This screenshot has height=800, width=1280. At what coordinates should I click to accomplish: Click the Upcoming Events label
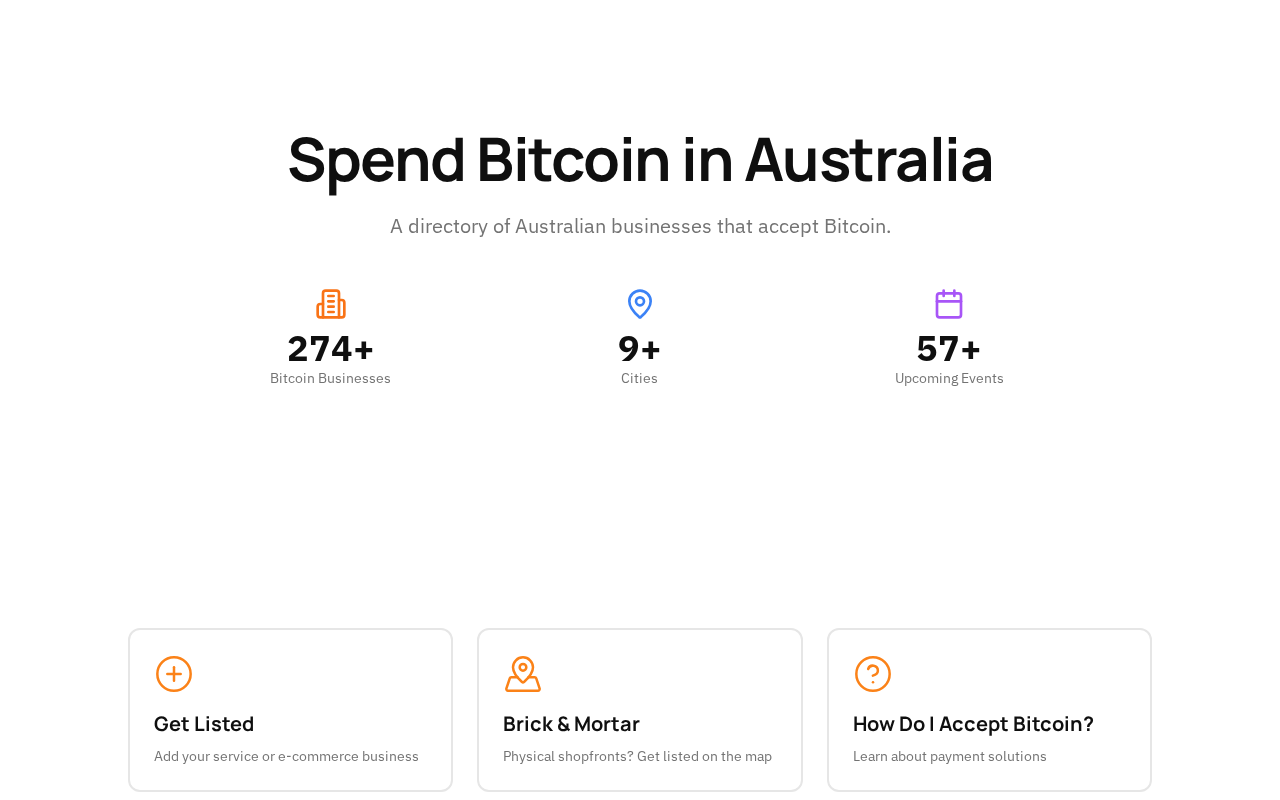[949, 378]
